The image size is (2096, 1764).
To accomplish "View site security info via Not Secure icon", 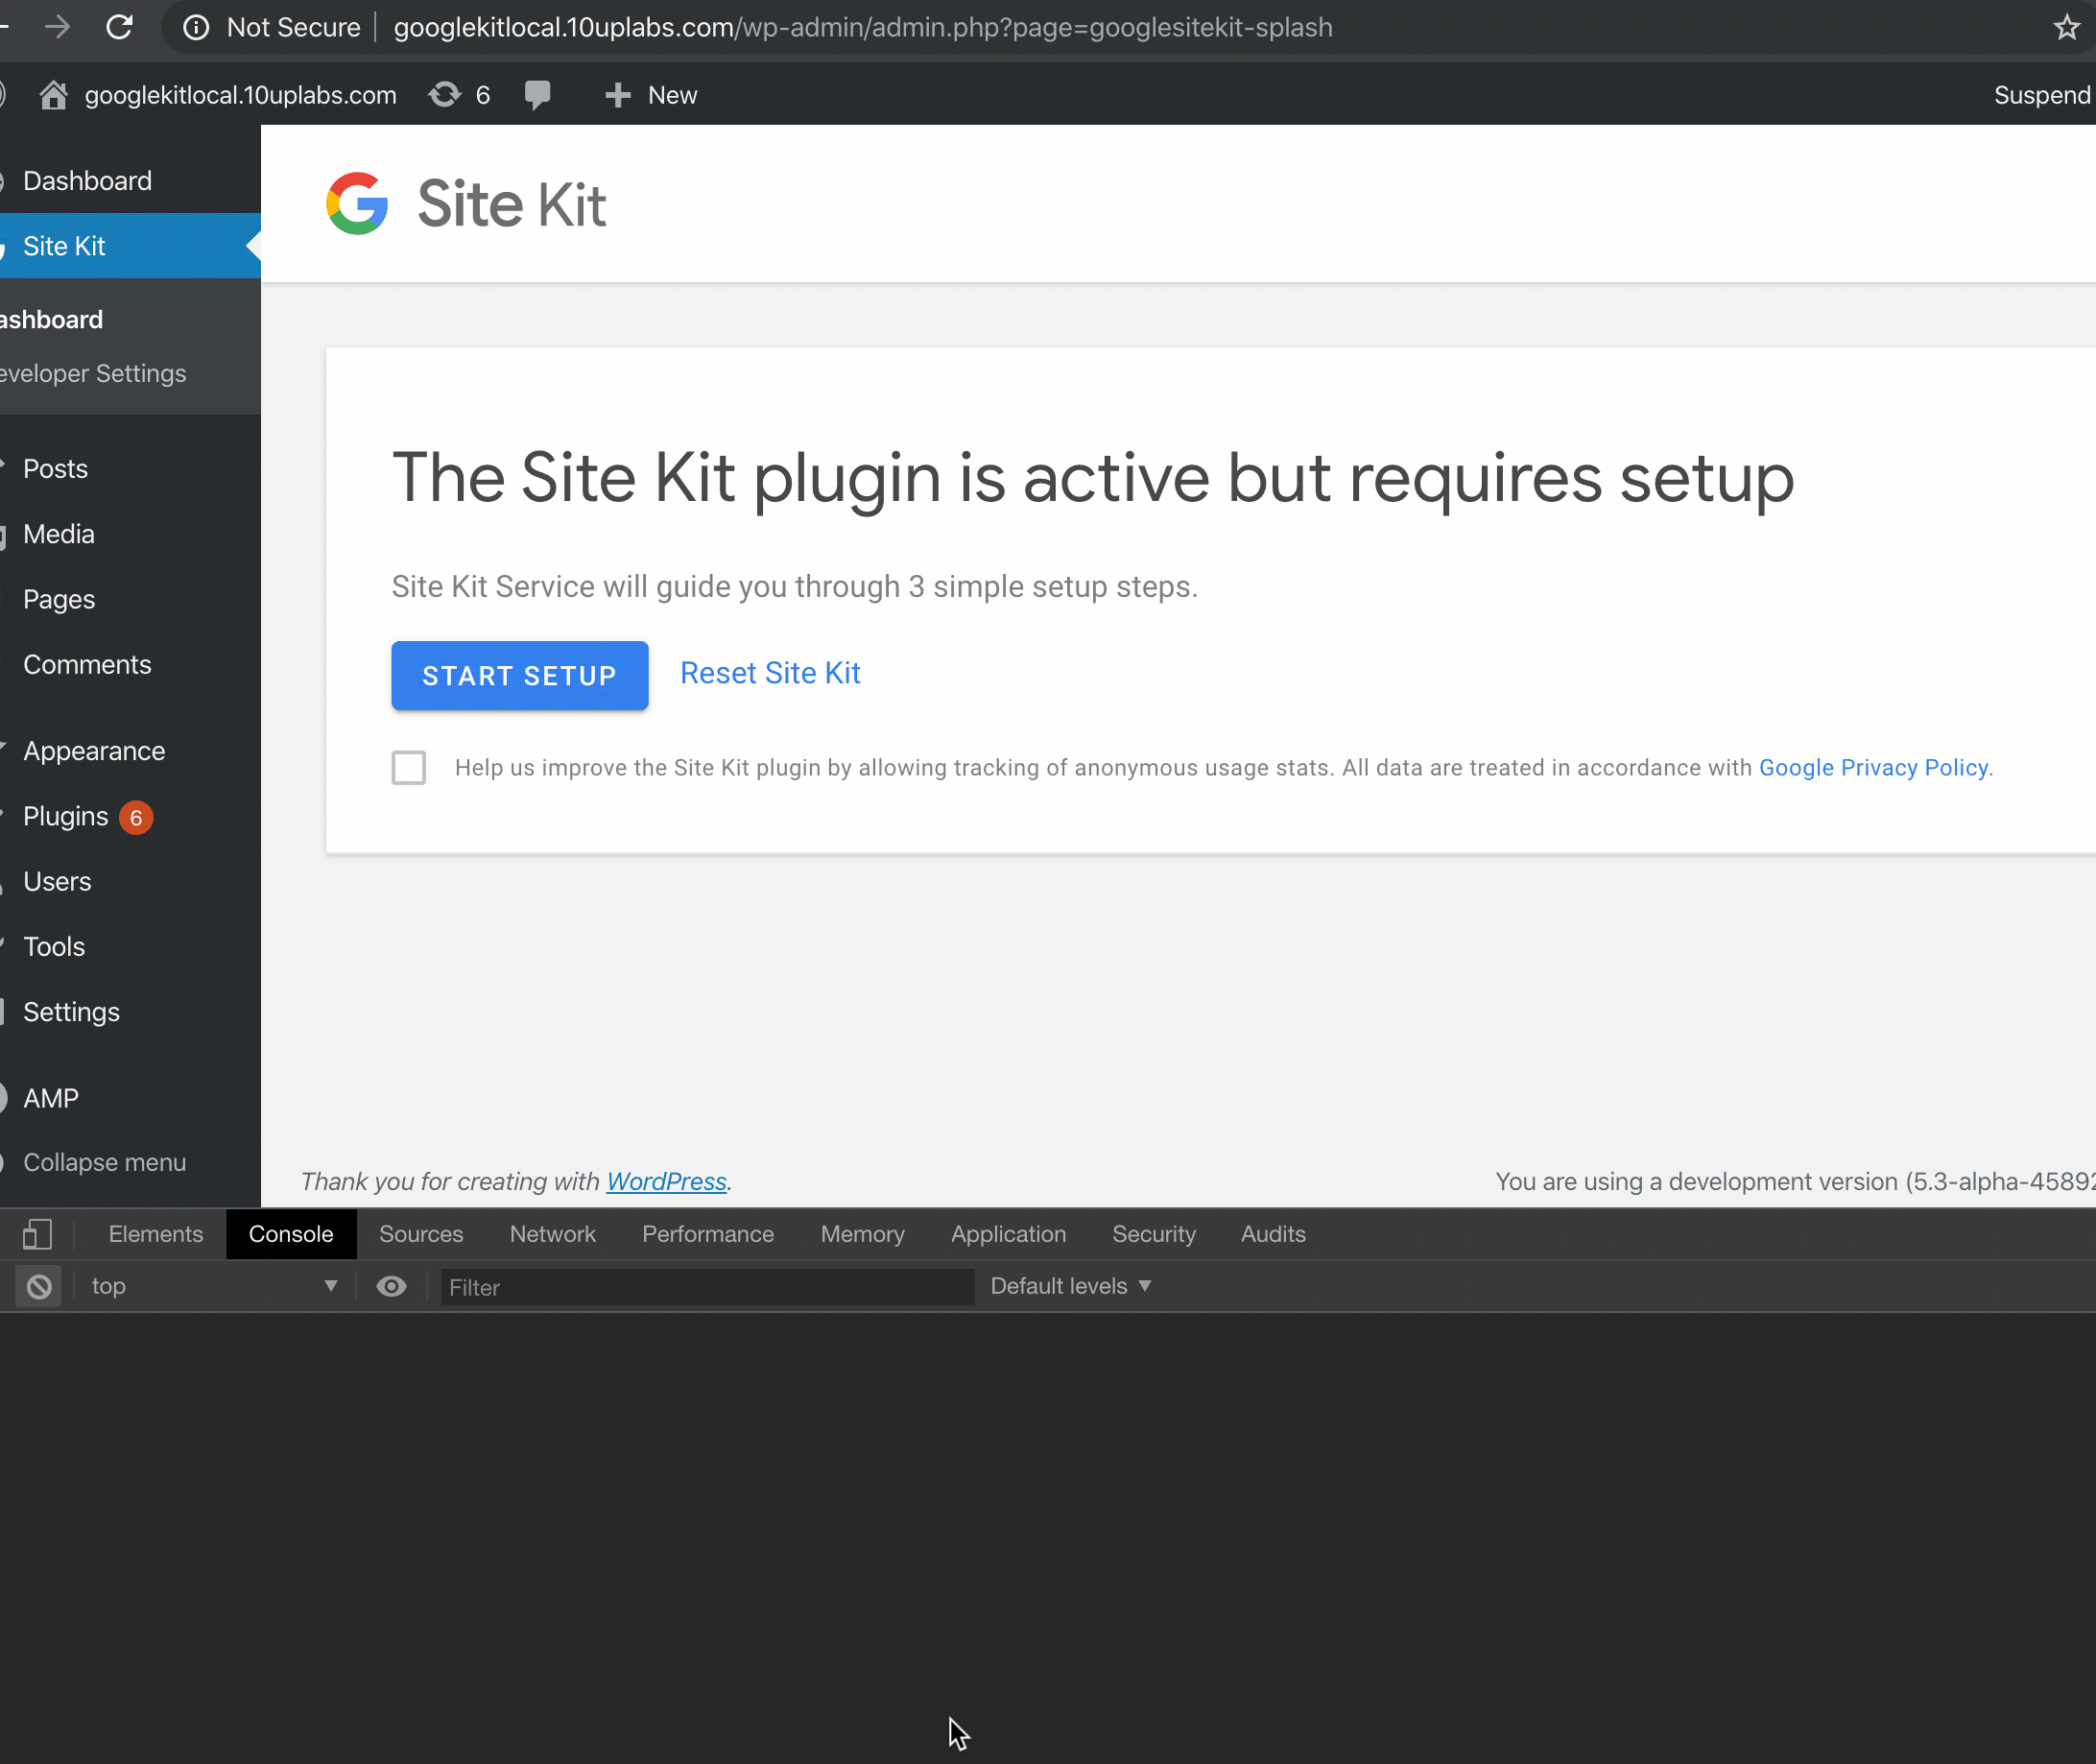I will pyautogui.click(x=196, y=27).
